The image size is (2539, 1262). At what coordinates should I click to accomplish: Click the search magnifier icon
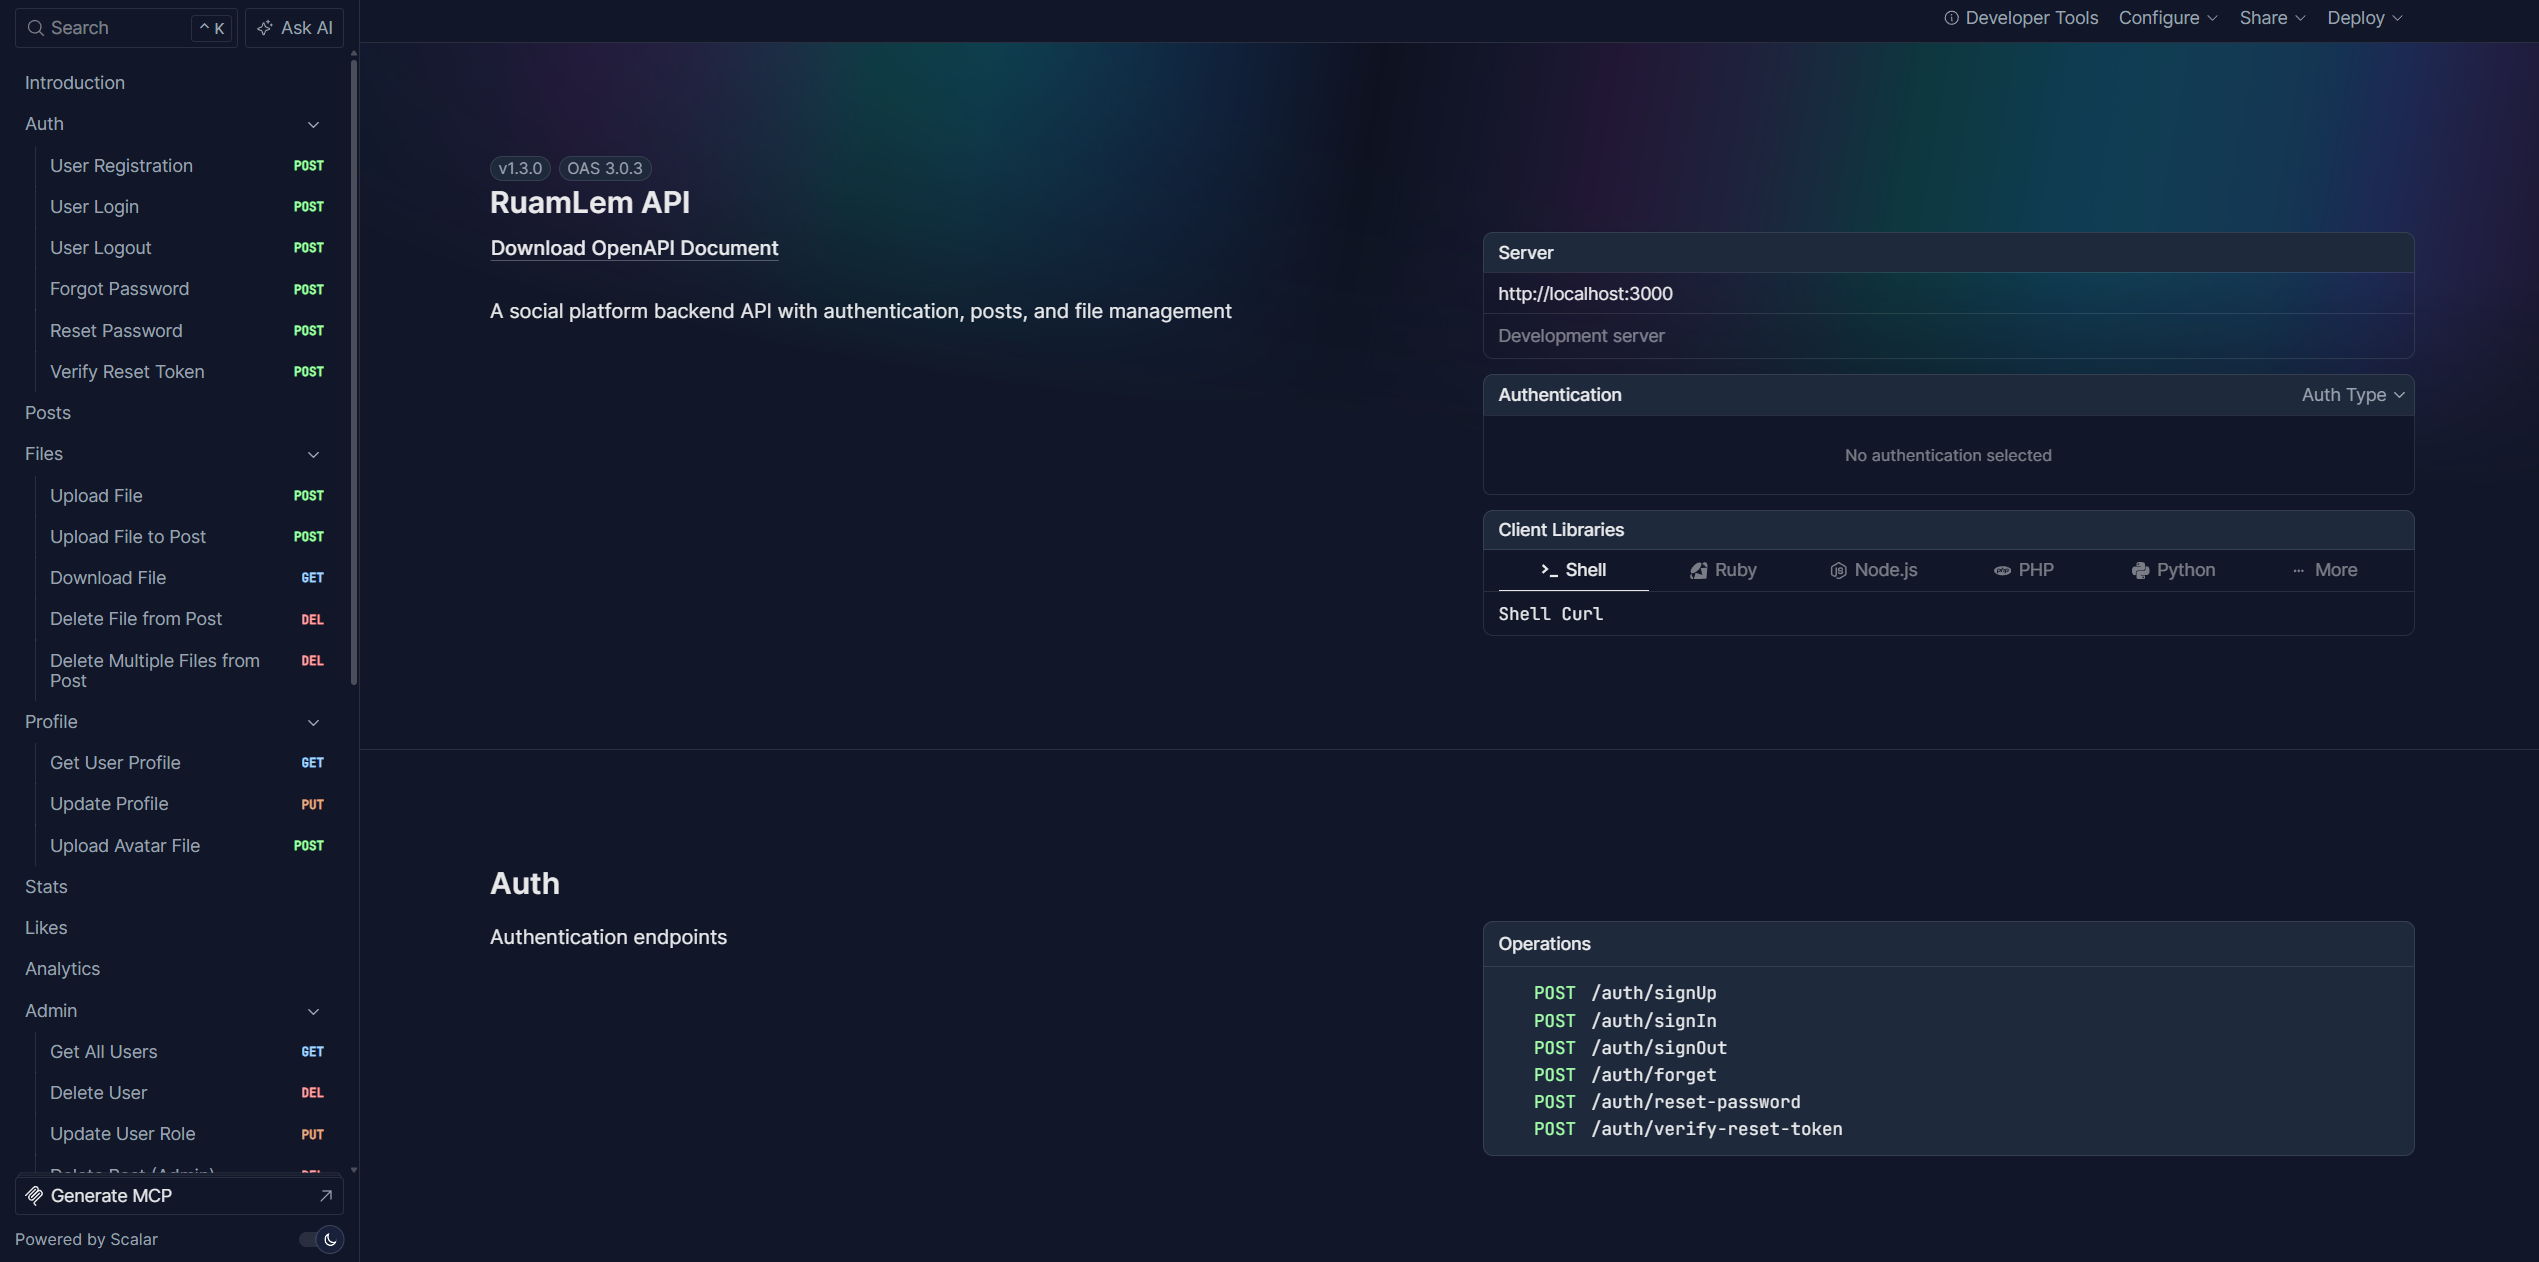(x=36, y=28)
